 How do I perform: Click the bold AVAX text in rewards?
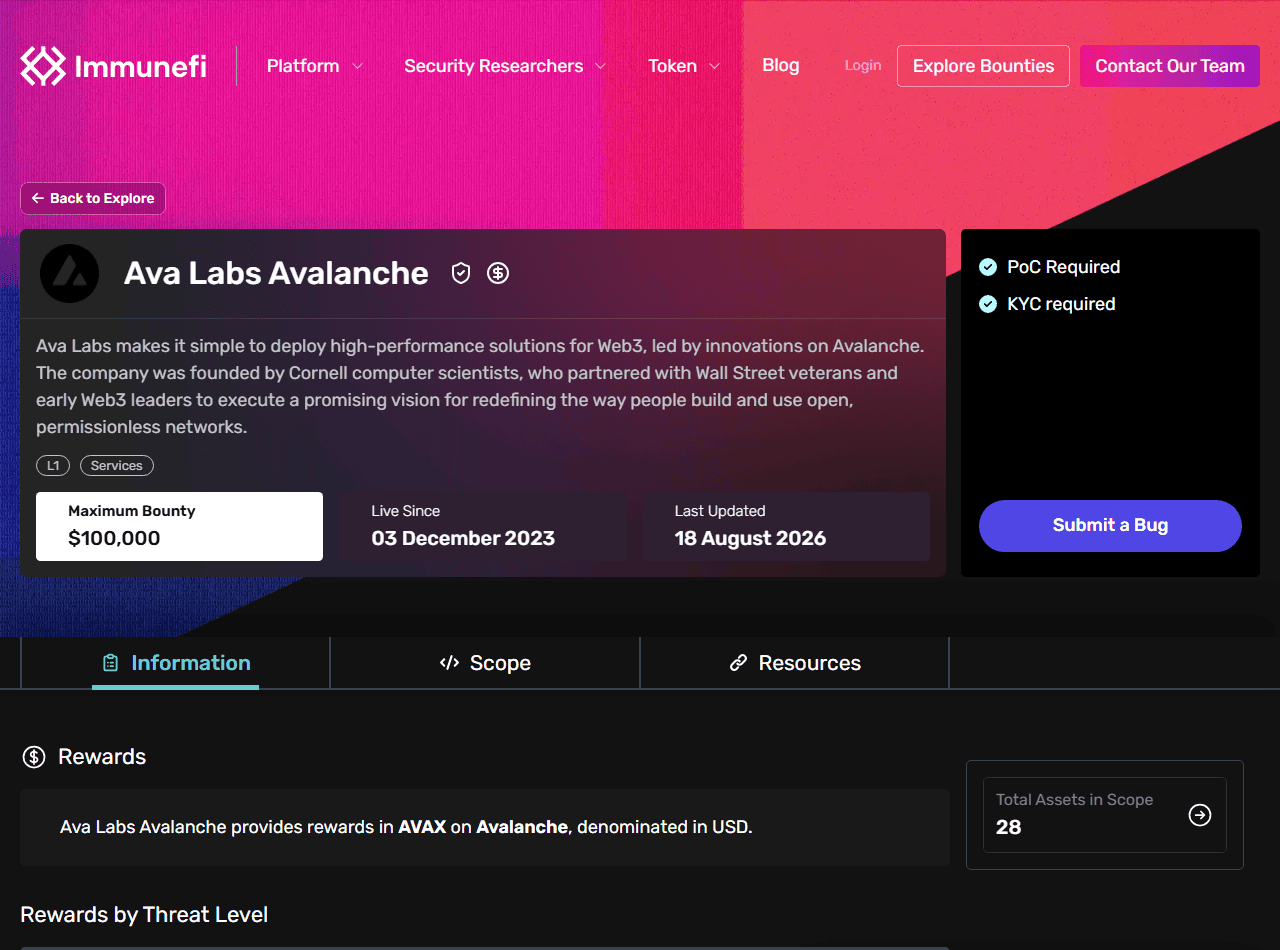tap(422, 827)
